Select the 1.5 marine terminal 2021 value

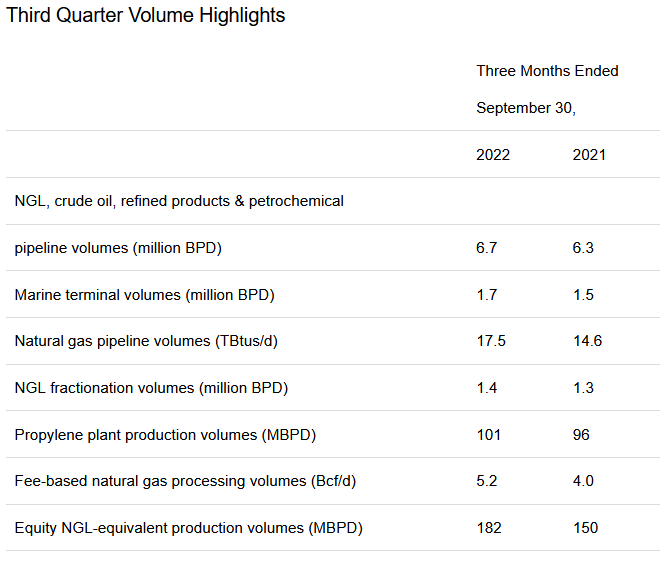pos(583,295)
